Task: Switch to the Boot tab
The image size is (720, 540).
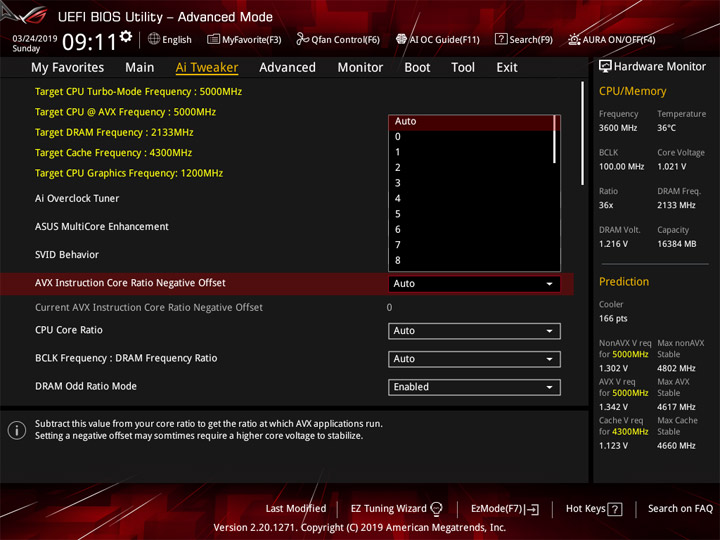Action: pyautogui.click(x=417, y=68)
